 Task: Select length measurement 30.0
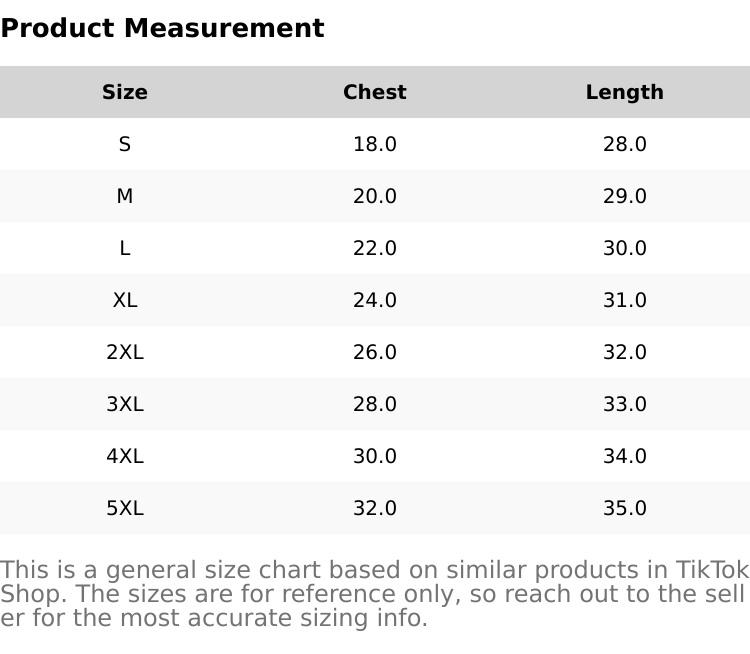point(625,248)
